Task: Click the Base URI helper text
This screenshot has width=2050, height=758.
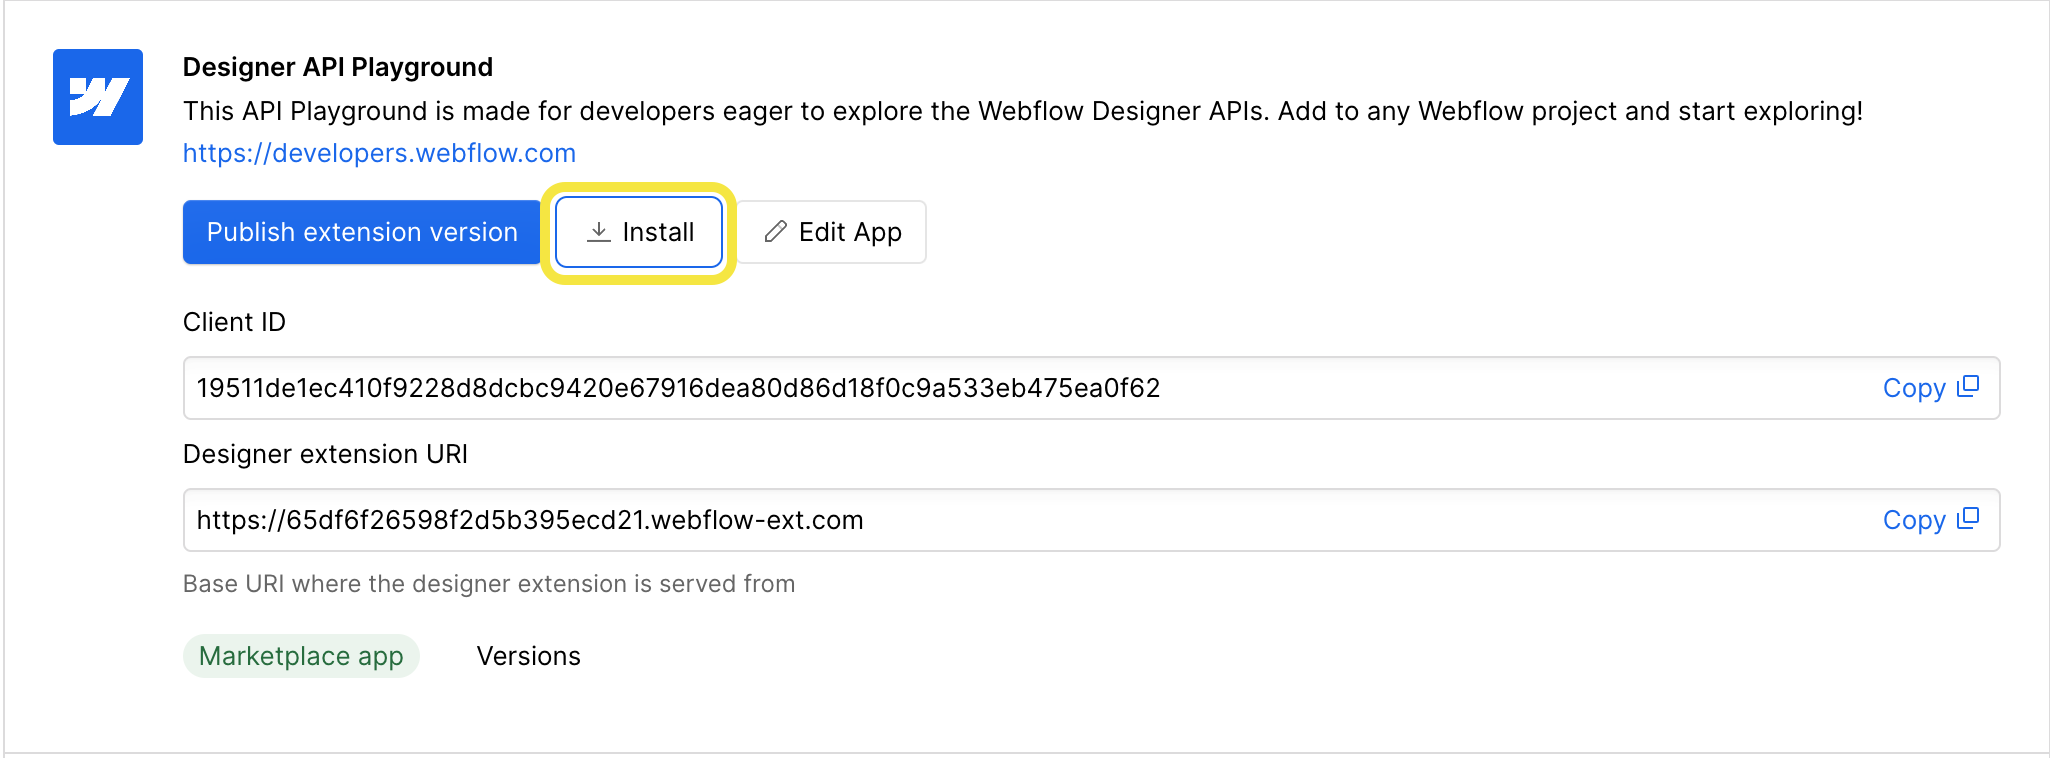Action: [x=489, y=584]
